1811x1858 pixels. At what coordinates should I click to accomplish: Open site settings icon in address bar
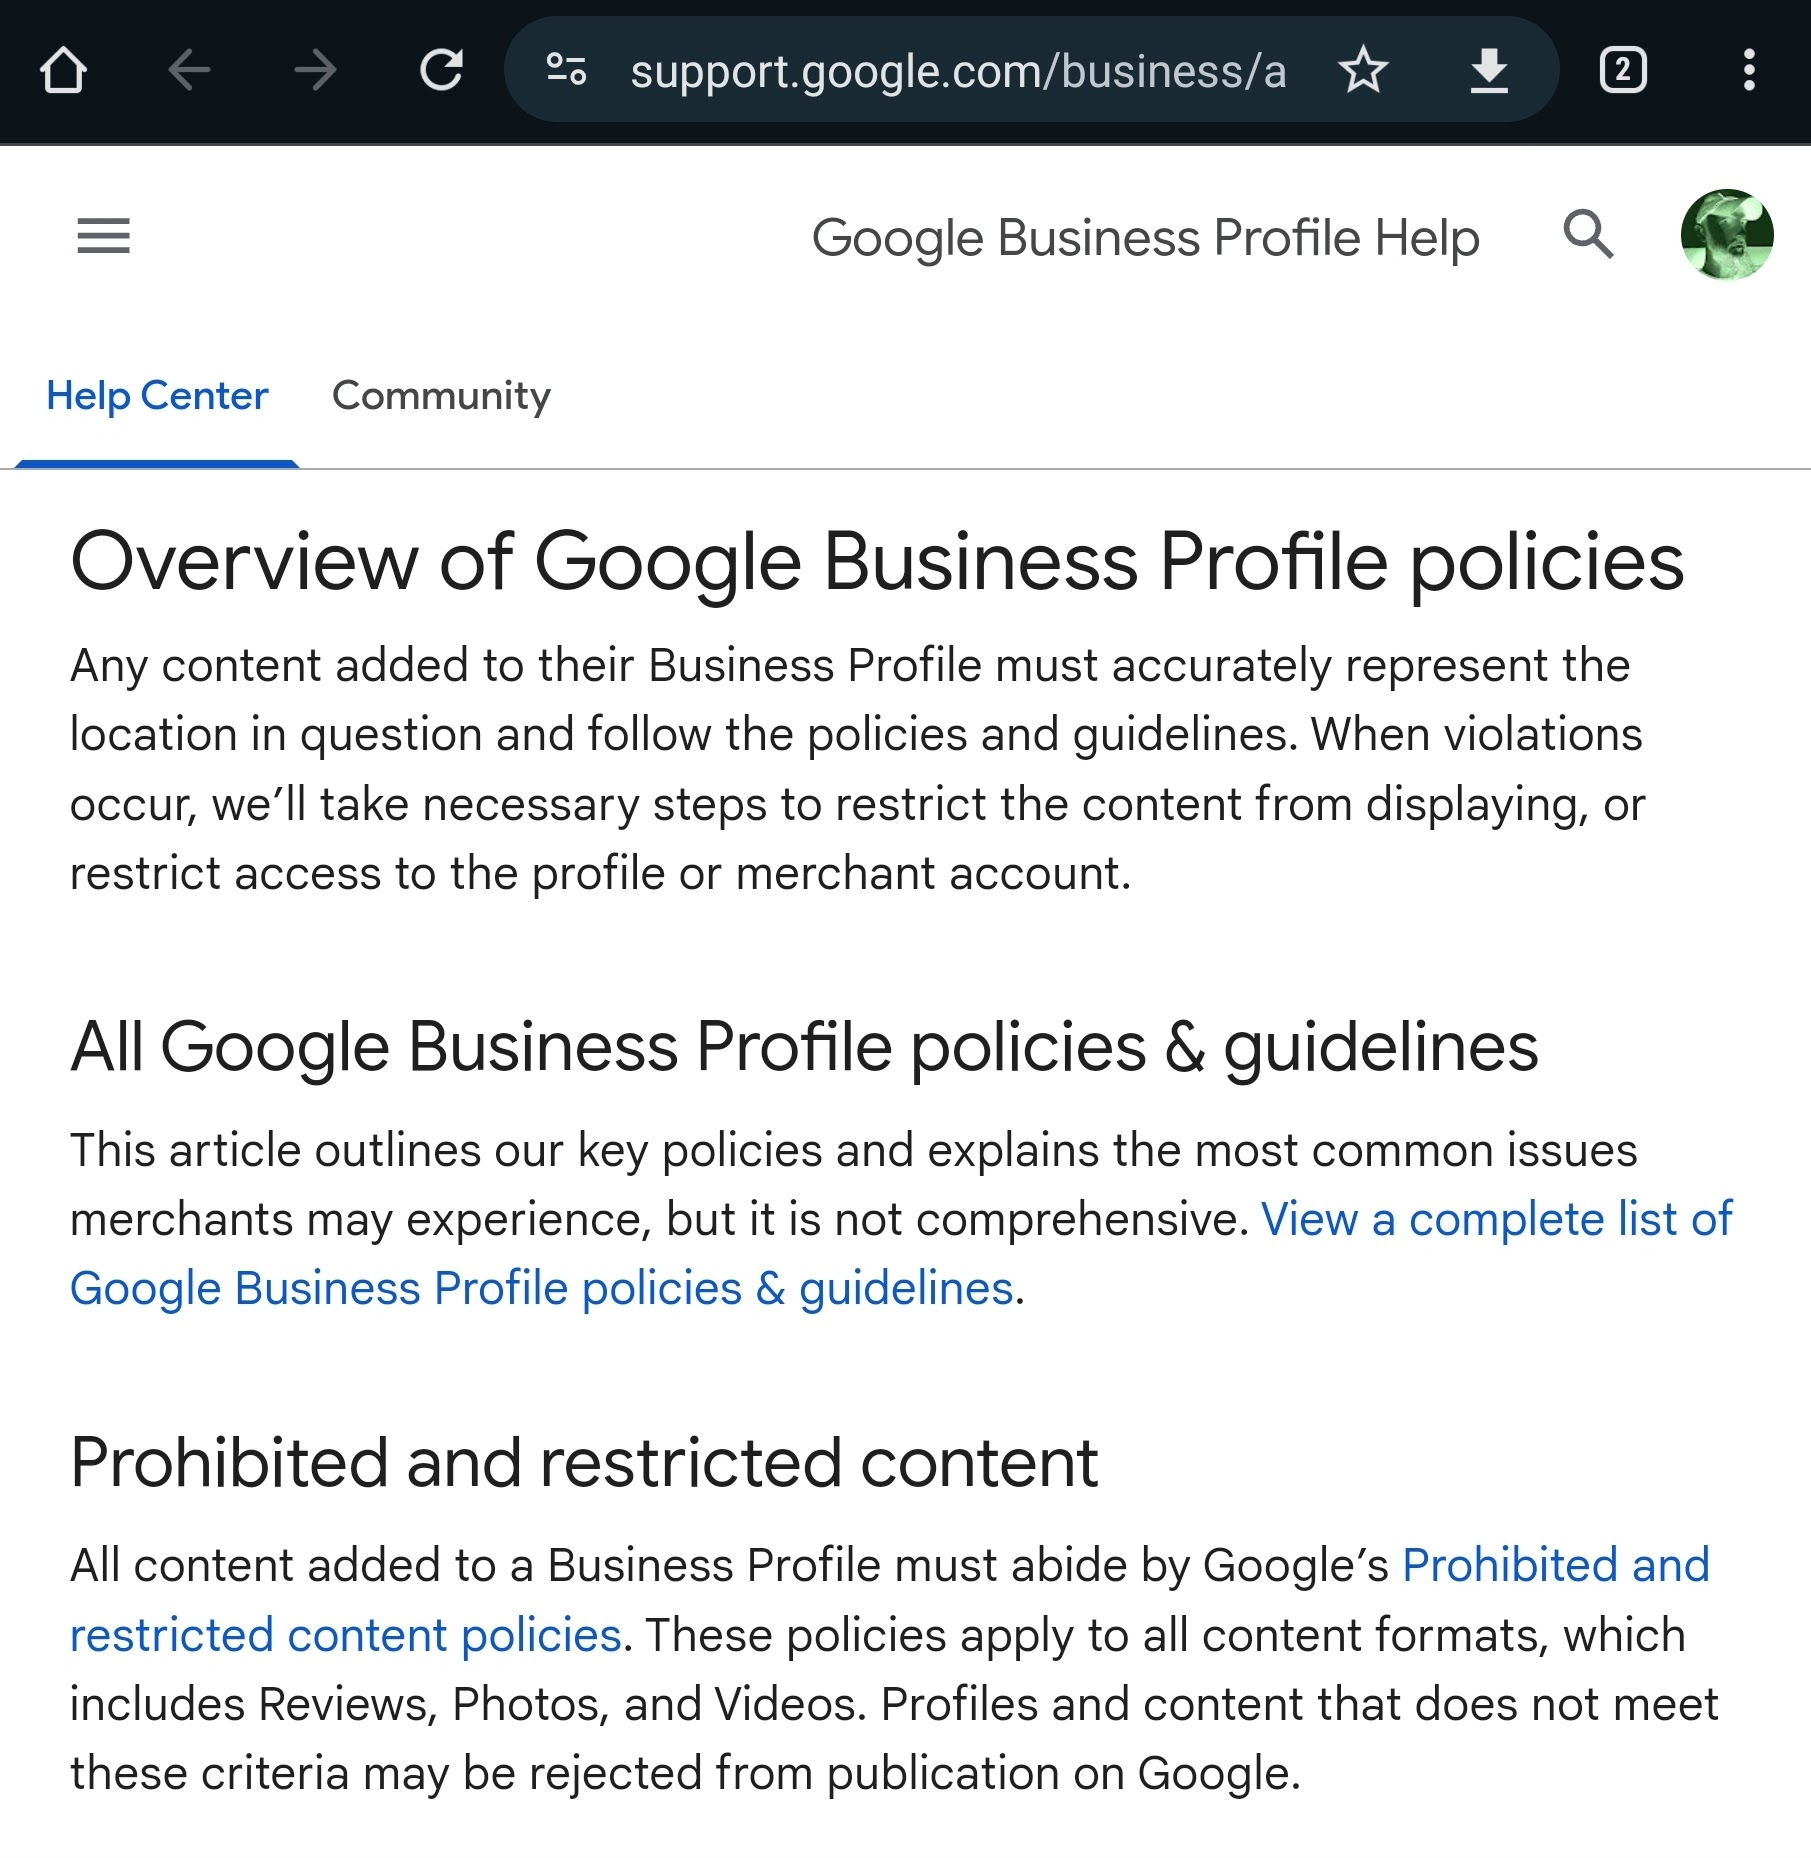point(566,70)
